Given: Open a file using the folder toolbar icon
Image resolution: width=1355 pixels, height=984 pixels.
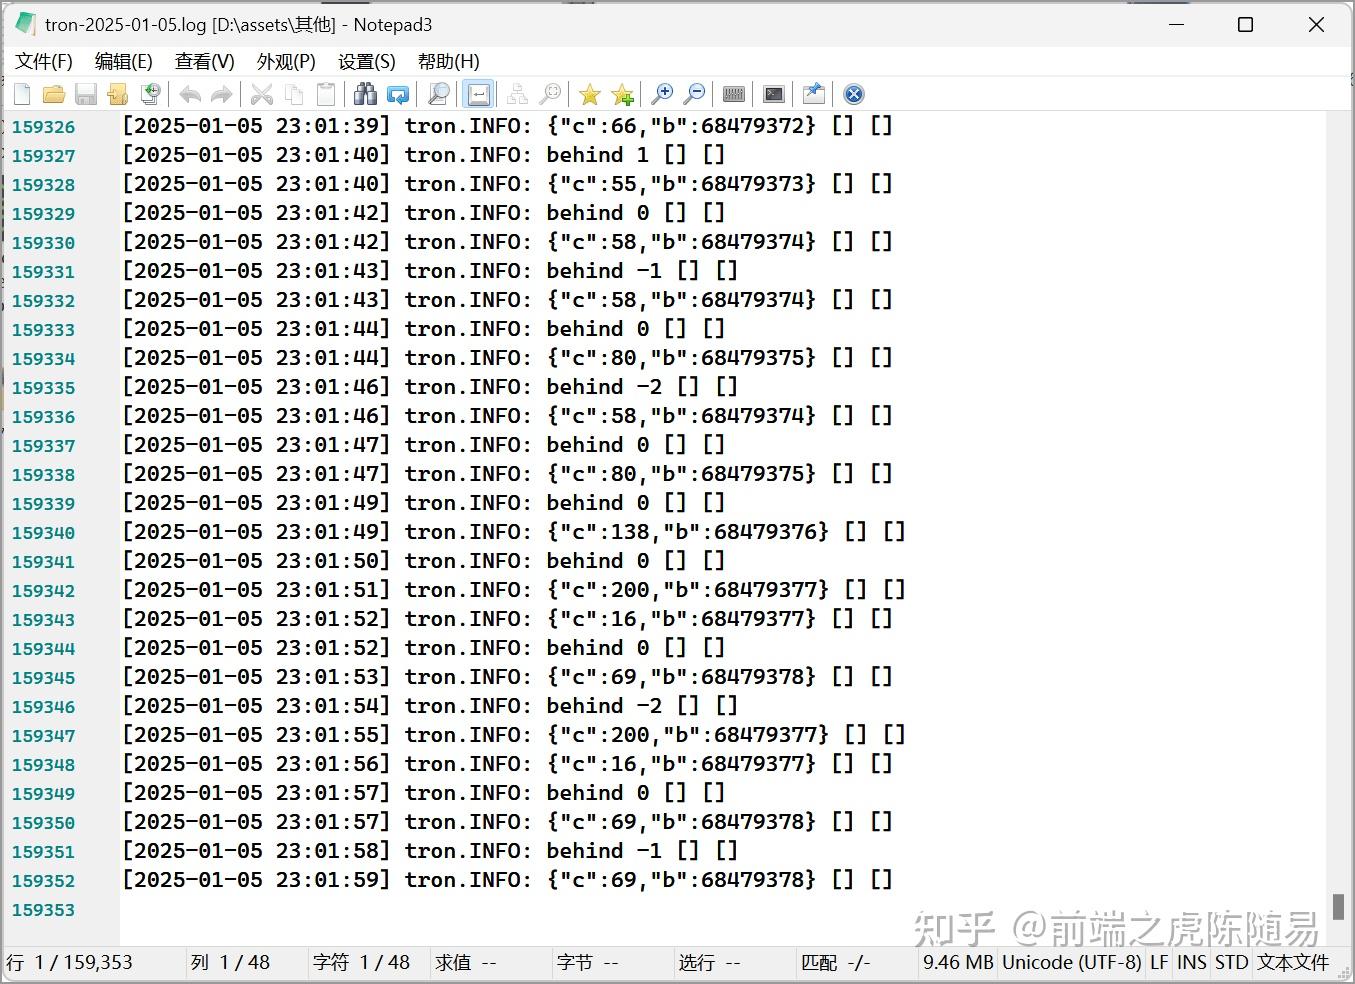Looking at the screenshot, I should click(54, 94).
